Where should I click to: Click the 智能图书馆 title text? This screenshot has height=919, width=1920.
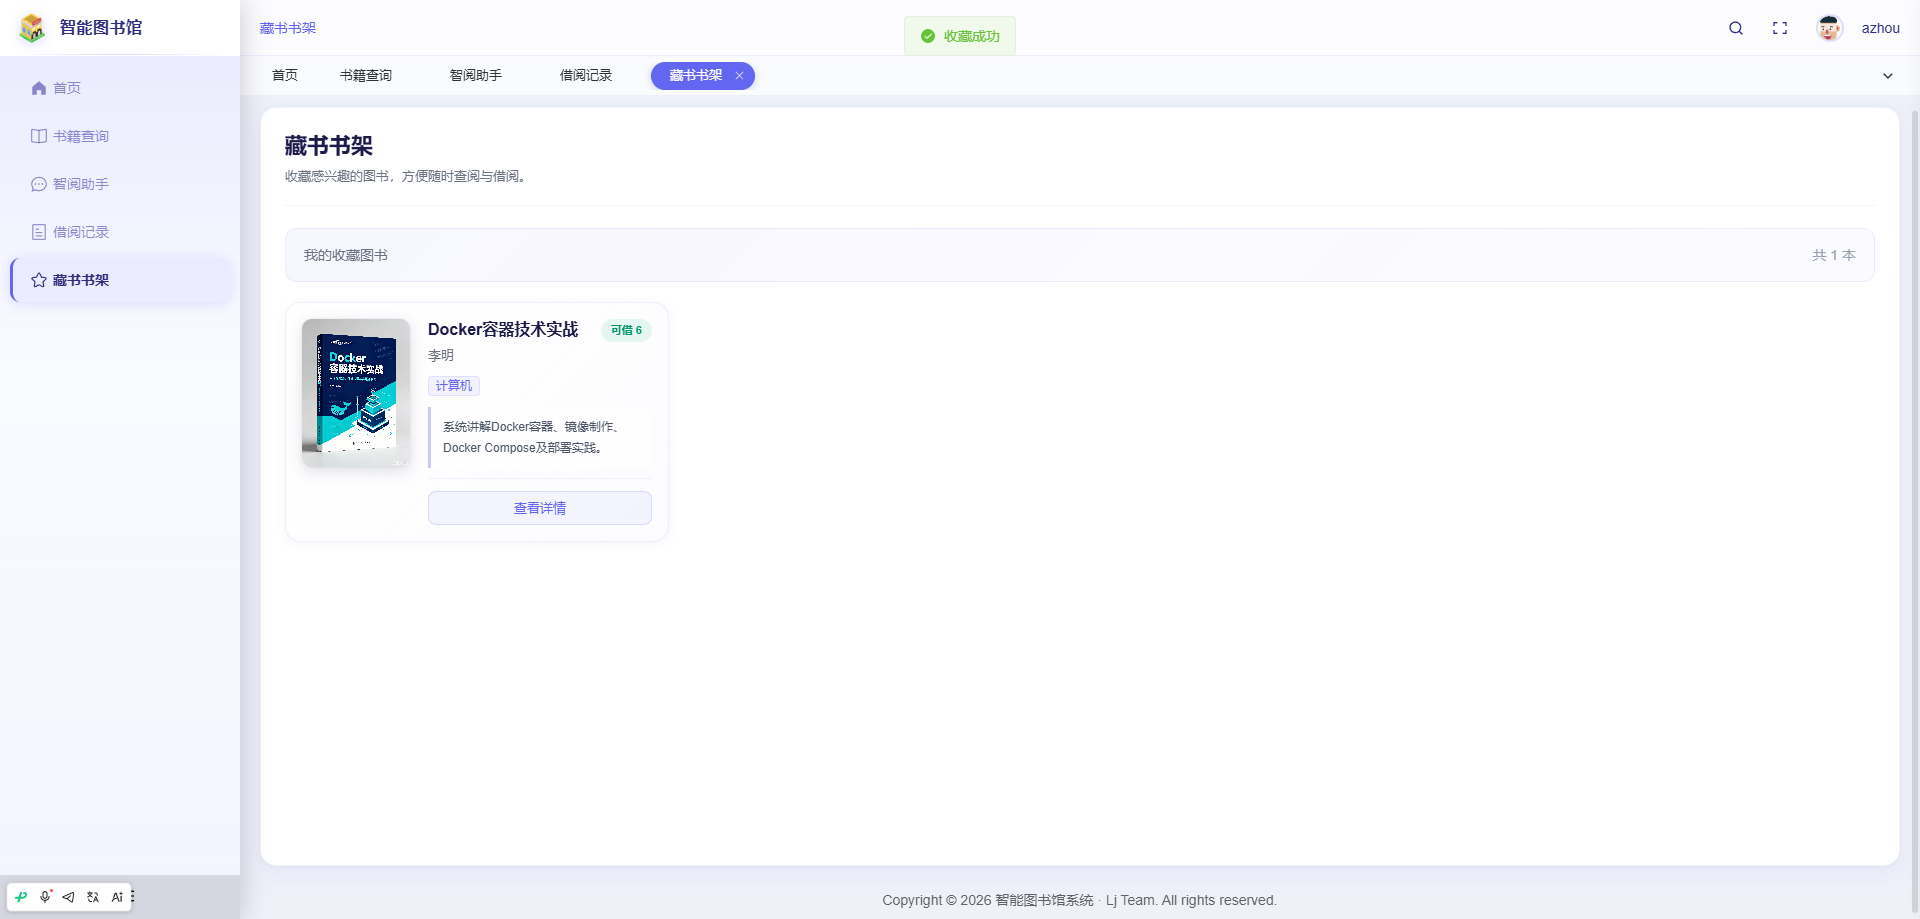click(x=101, y=28)
